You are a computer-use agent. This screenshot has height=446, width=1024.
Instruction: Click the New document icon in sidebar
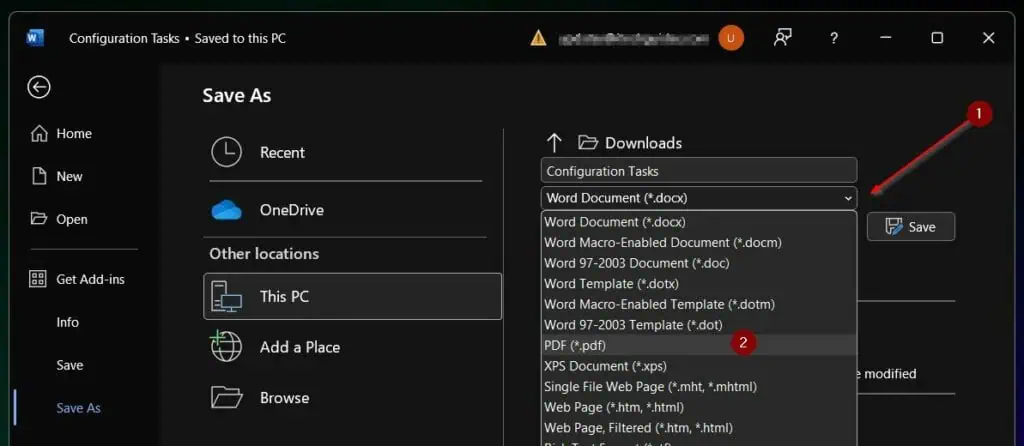(39, 176)
